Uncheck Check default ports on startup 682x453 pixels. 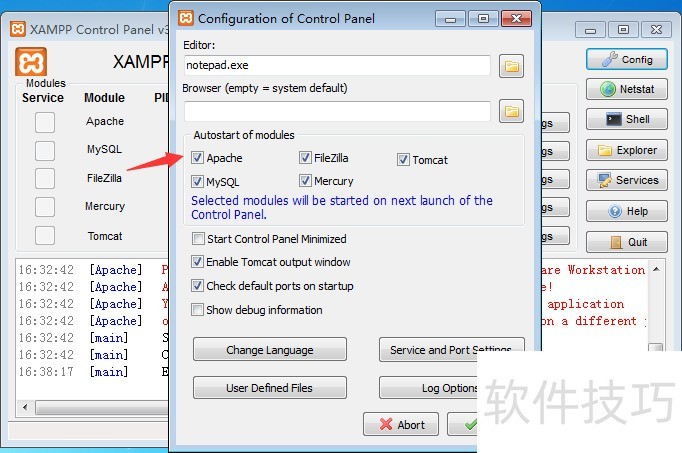pos(197,285)
